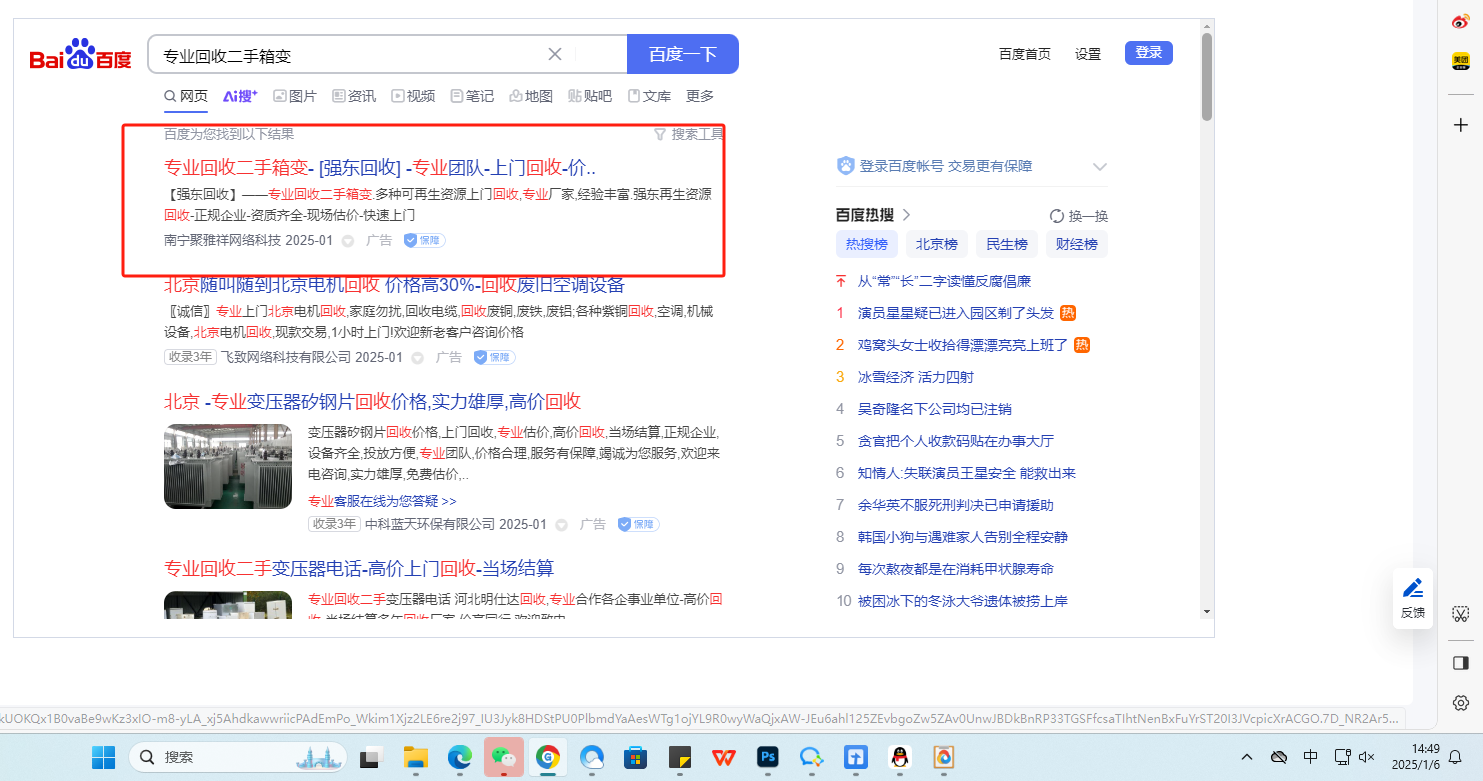Show hidden system tray icons
This screenshot has width=1483, height=781.
coord(1246,757)
